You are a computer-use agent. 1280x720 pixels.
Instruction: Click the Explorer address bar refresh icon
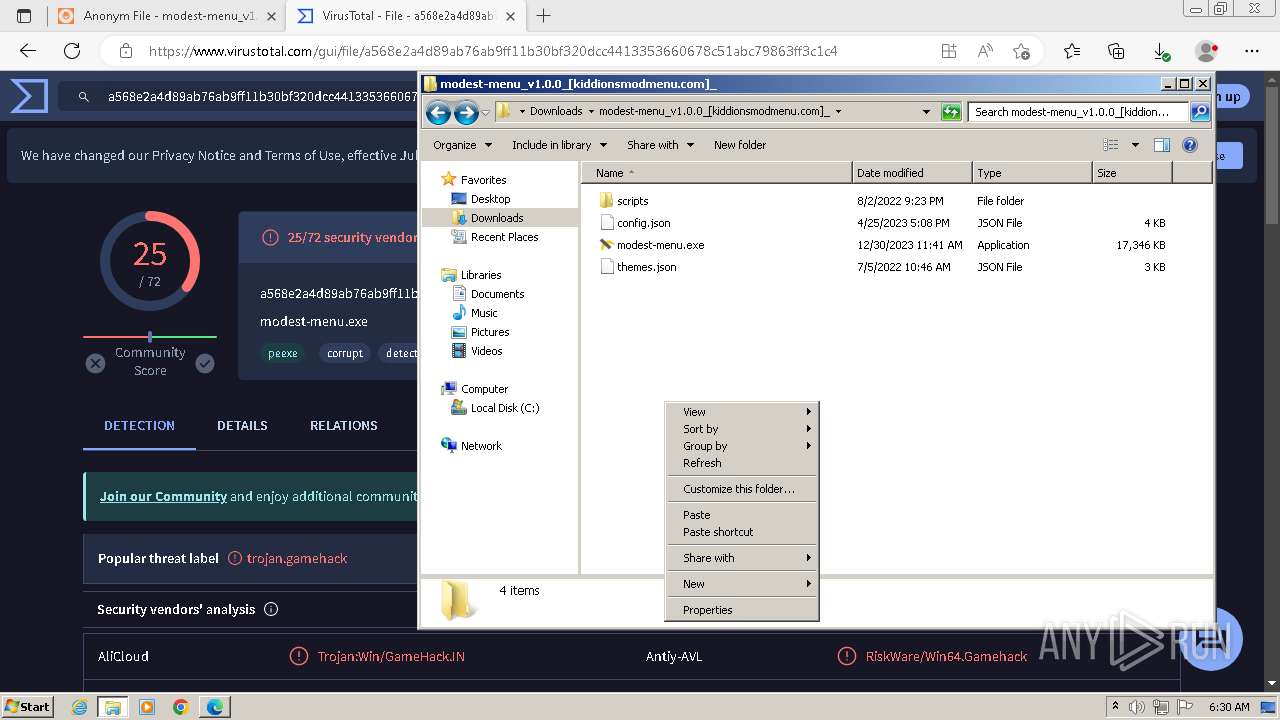pos(951,112)
